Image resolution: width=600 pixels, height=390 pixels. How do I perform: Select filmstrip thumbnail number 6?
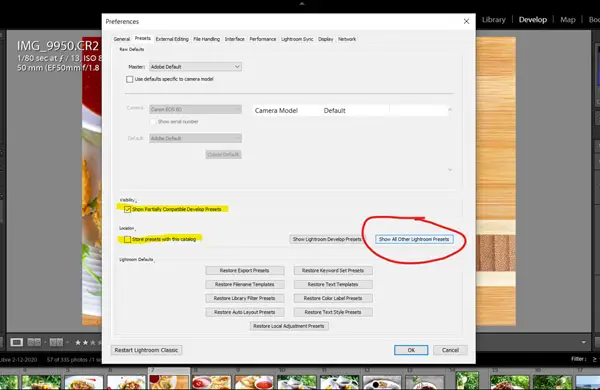127,382
